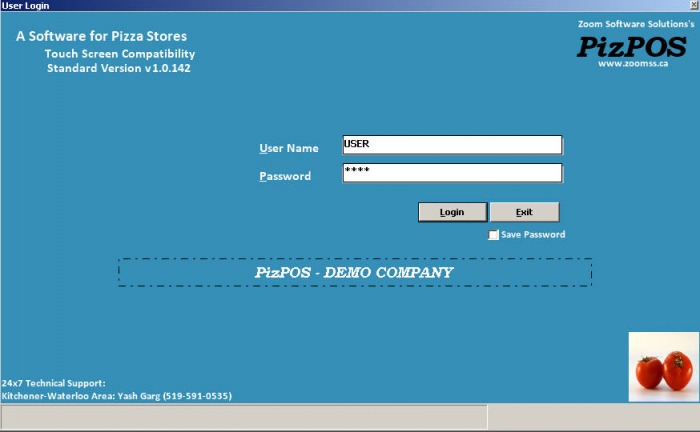Click the User Name label
700x432 pixels.
(x=289, y=148)
